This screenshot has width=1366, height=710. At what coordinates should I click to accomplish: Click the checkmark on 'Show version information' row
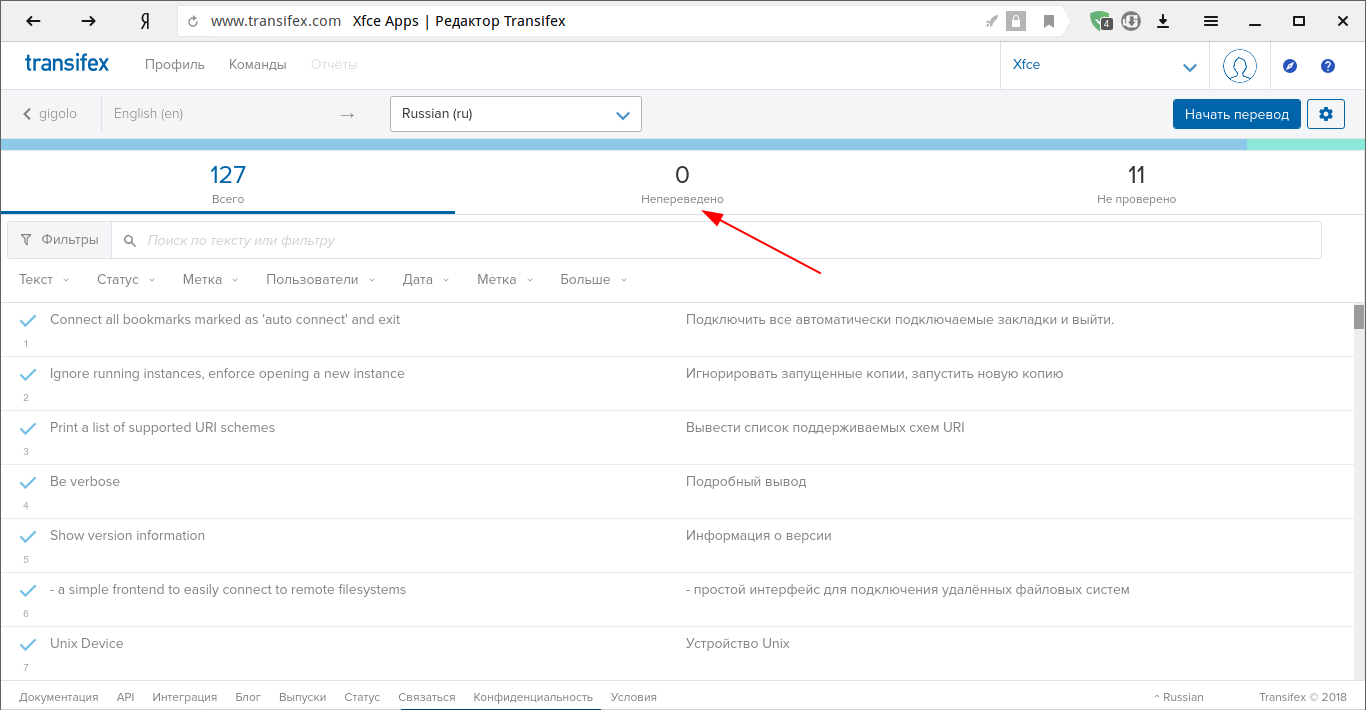click(x=28, y=537)
